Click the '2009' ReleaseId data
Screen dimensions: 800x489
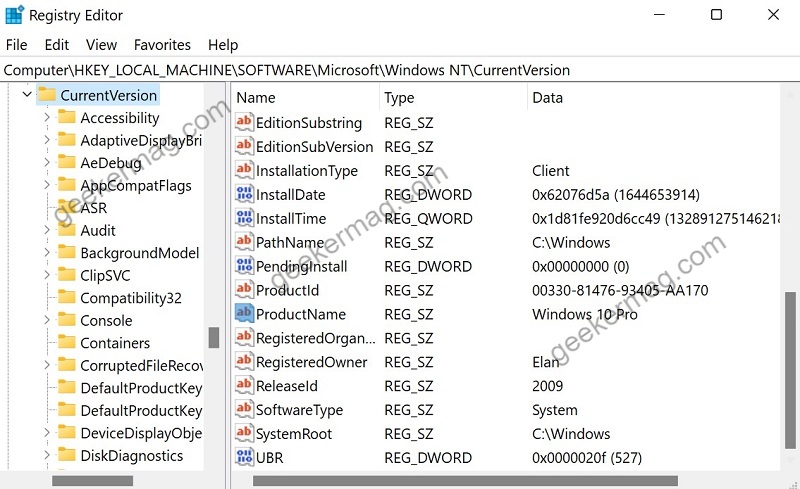[x=547, y=385]
